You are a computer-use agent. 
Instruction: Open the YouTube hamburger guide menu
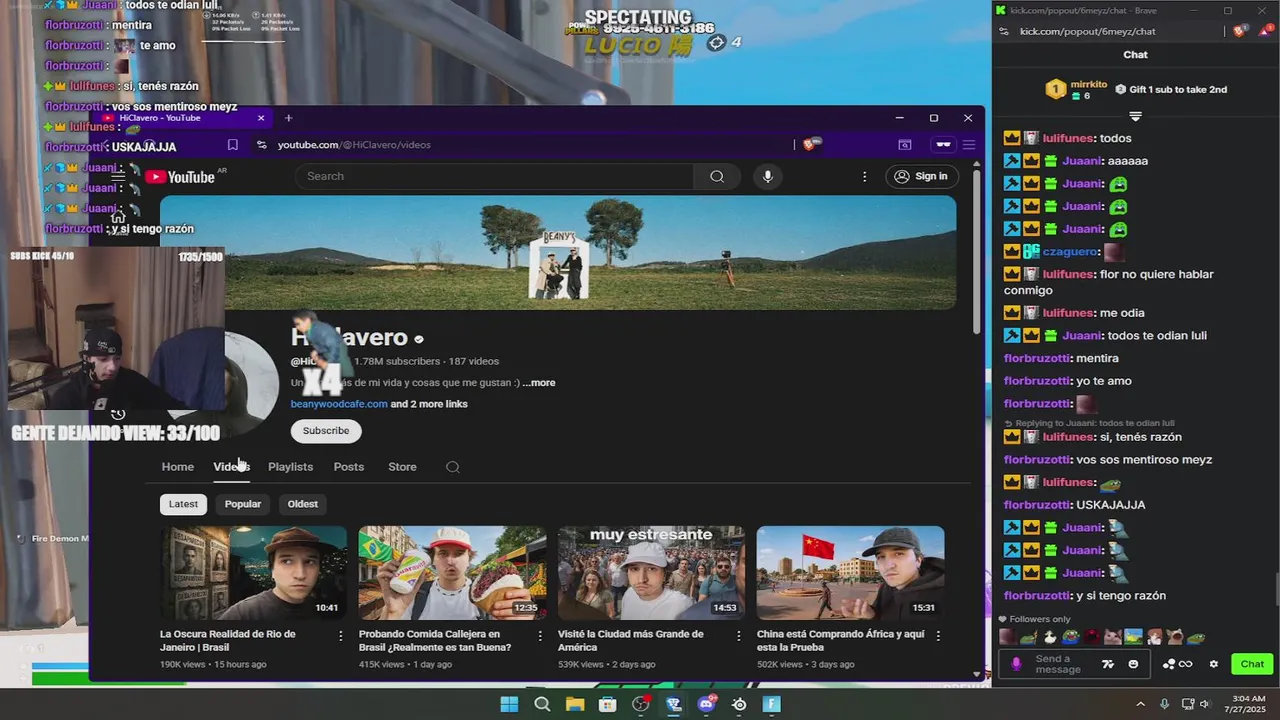(x=118, y=176)
